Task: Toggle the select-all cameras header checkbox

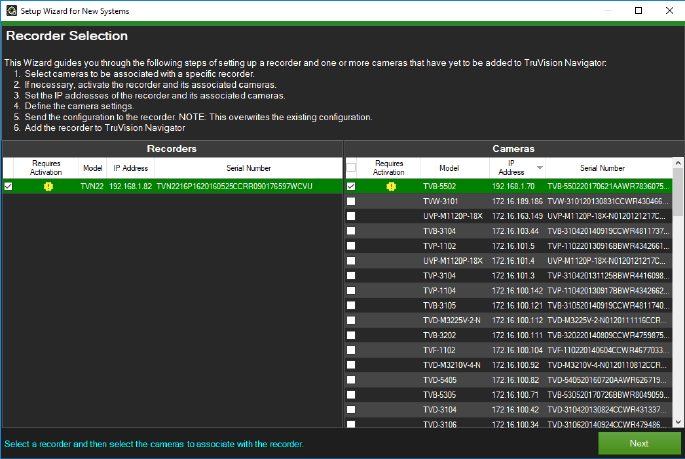Action: click(351, 168)
